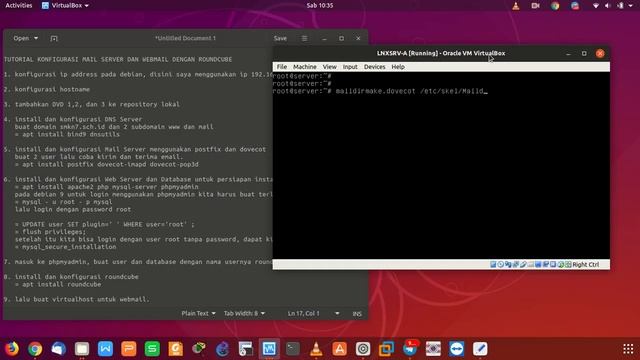Open Telegram from the dock
Image resolution: width=640 pixels, height=360 pixels.
(x=410, y=349)
